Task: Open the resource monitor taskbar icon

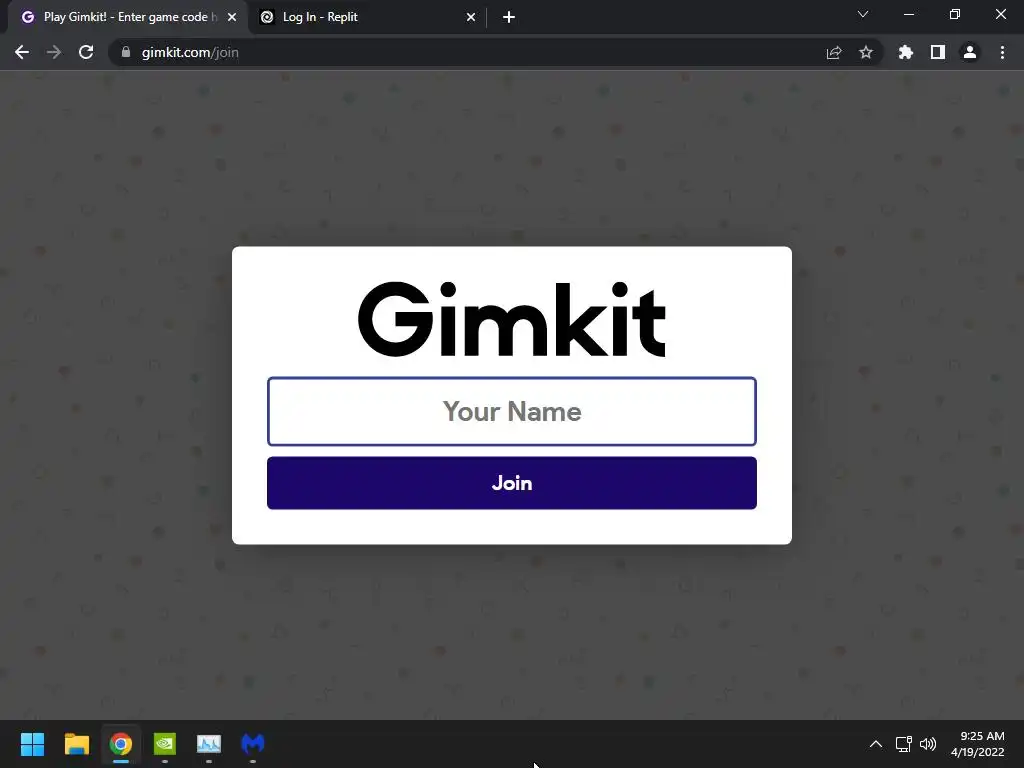Action: (209, 744)
